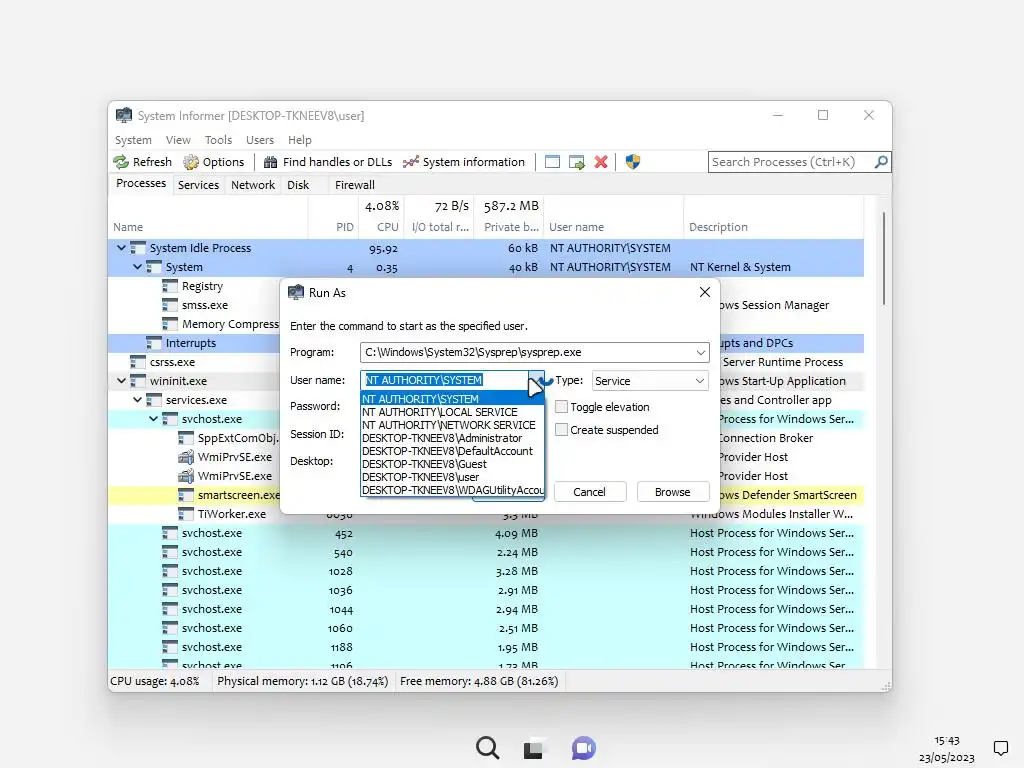The image size is (1024, 768).
Task: Click the Search Processes input field
Action: pos(790,161)
